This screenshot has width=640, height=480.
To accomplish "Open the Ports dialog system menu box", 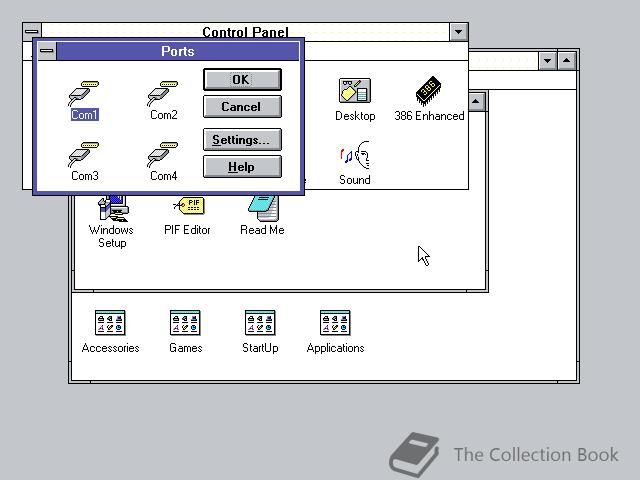I will point(47,51).
